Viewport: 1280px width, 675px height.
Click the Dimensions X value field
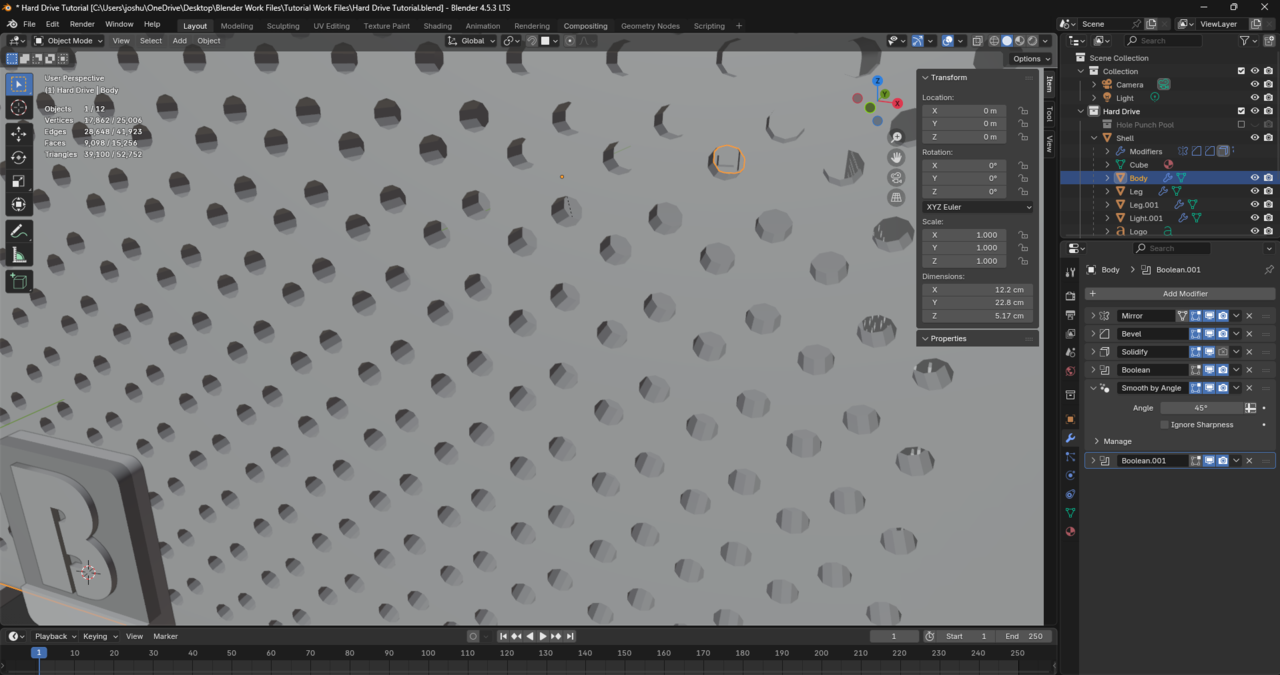point(977,290)
